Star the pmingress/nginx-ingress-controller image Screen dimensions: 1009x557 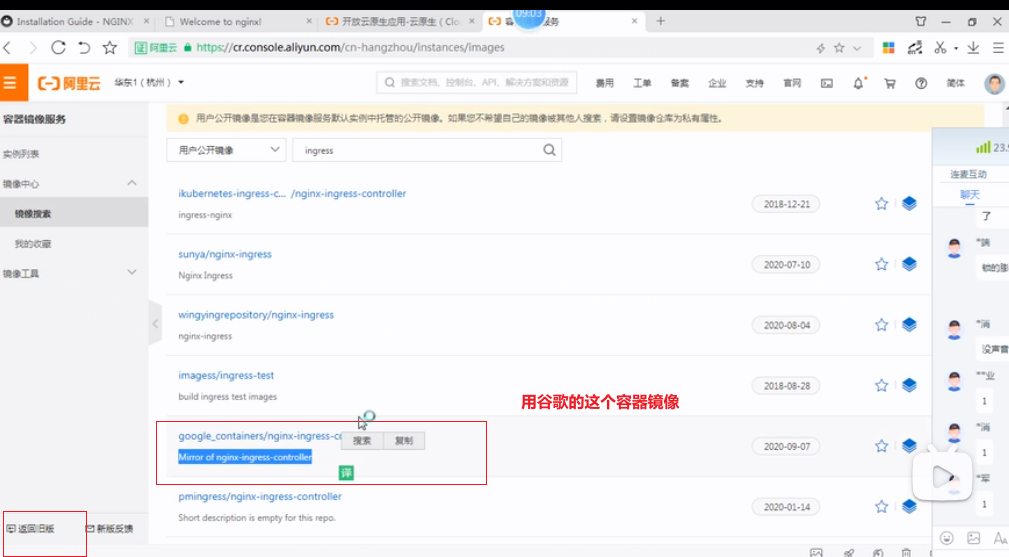[x=881, y=507]
